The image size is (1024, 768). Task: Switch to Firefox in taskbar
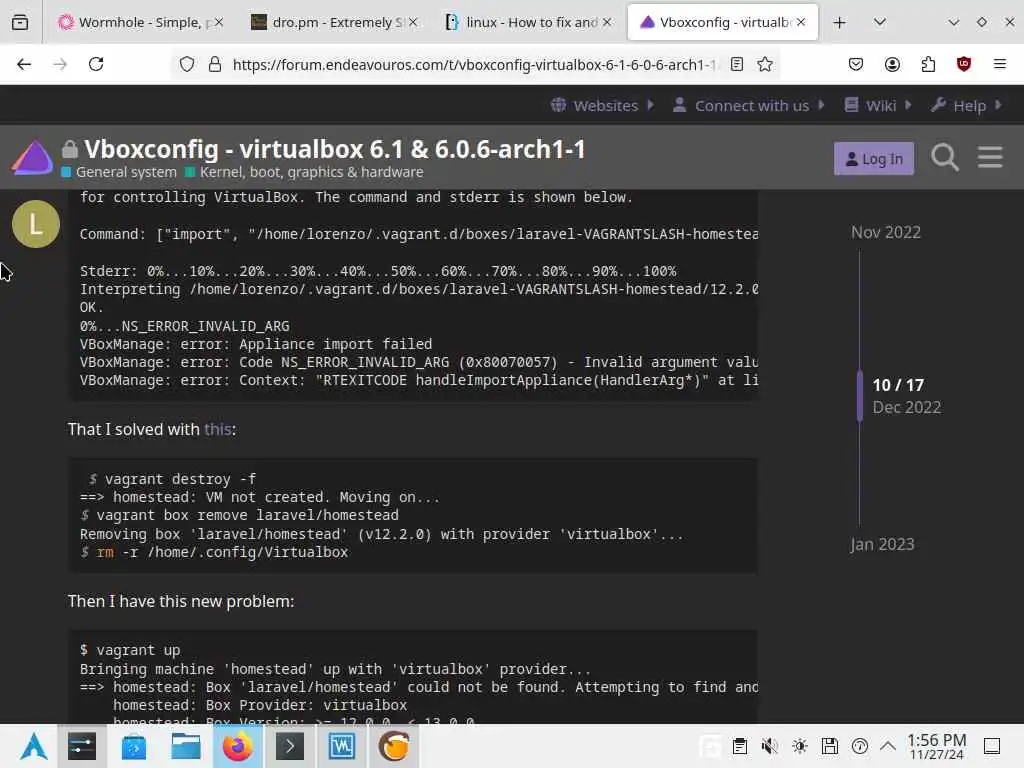(238, 746)
